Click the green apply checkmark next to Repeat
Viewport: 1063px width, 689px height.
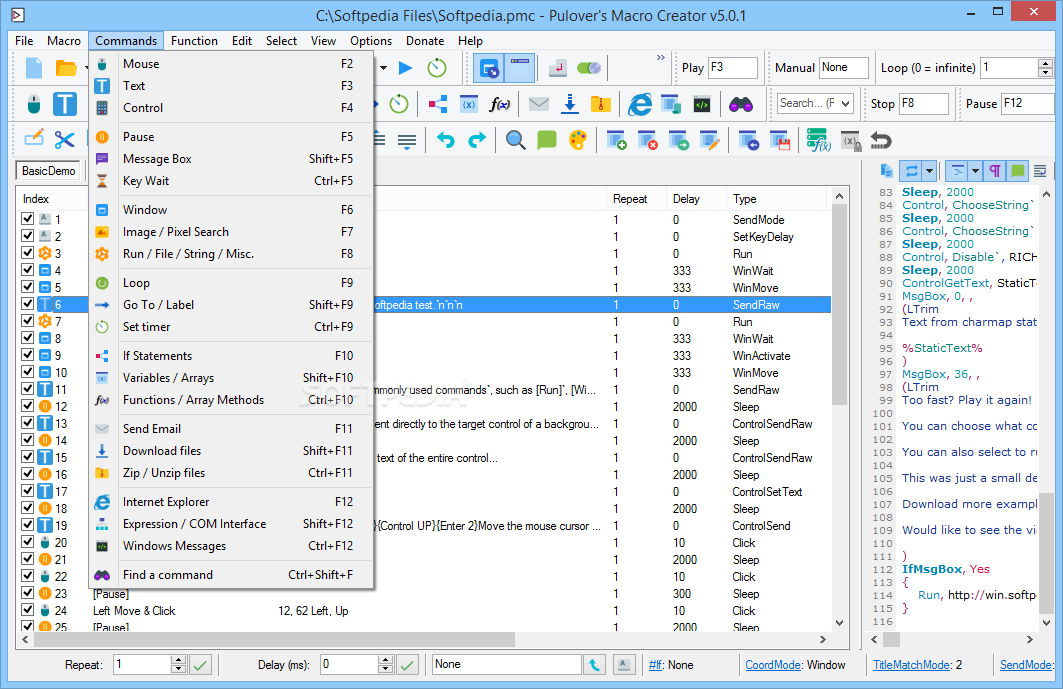(200, 665)
